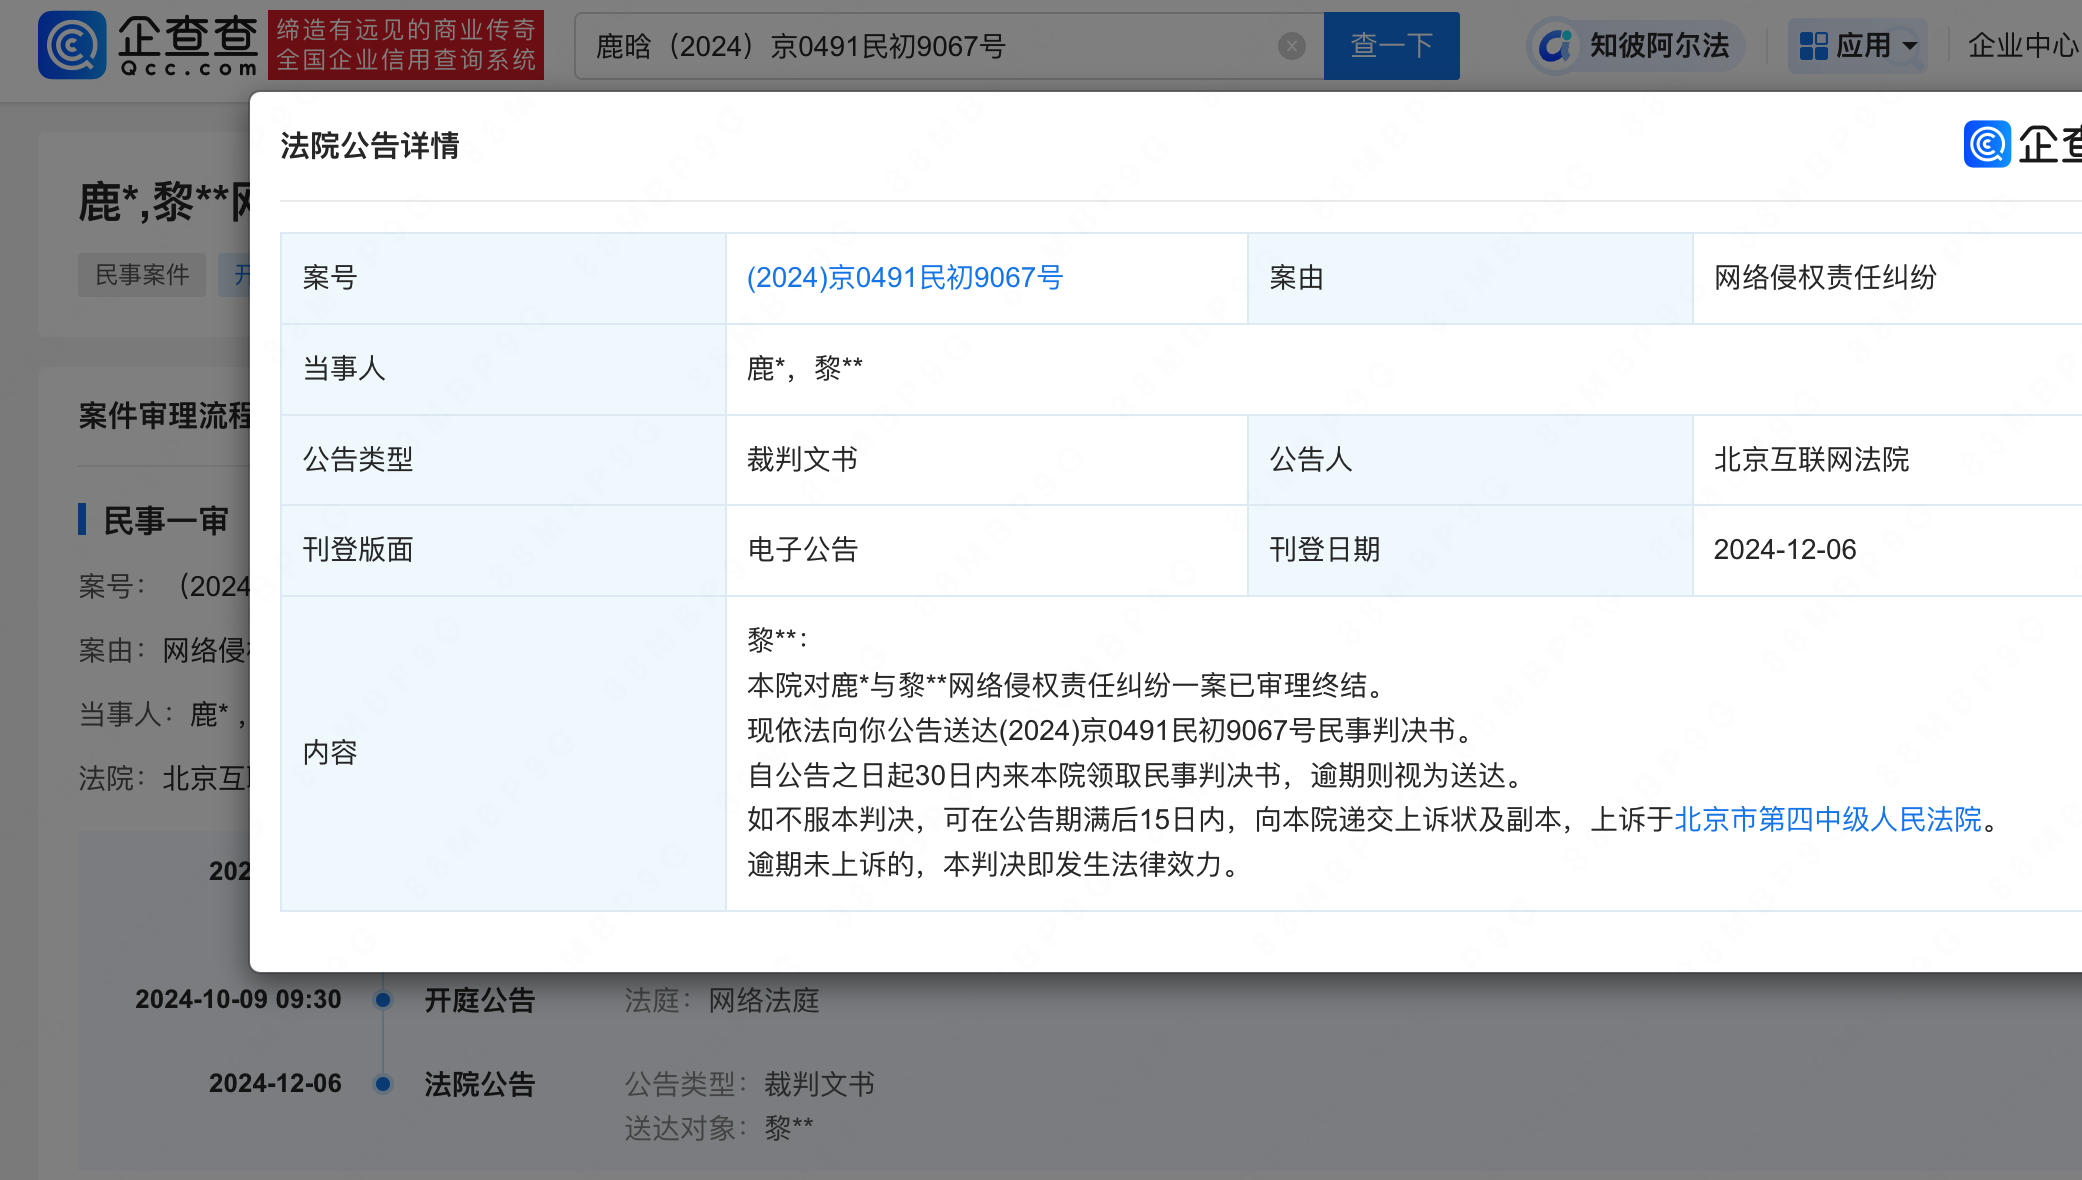Open the 企业中心 menu
2082x1180 pixels.
coord(2022,45)
